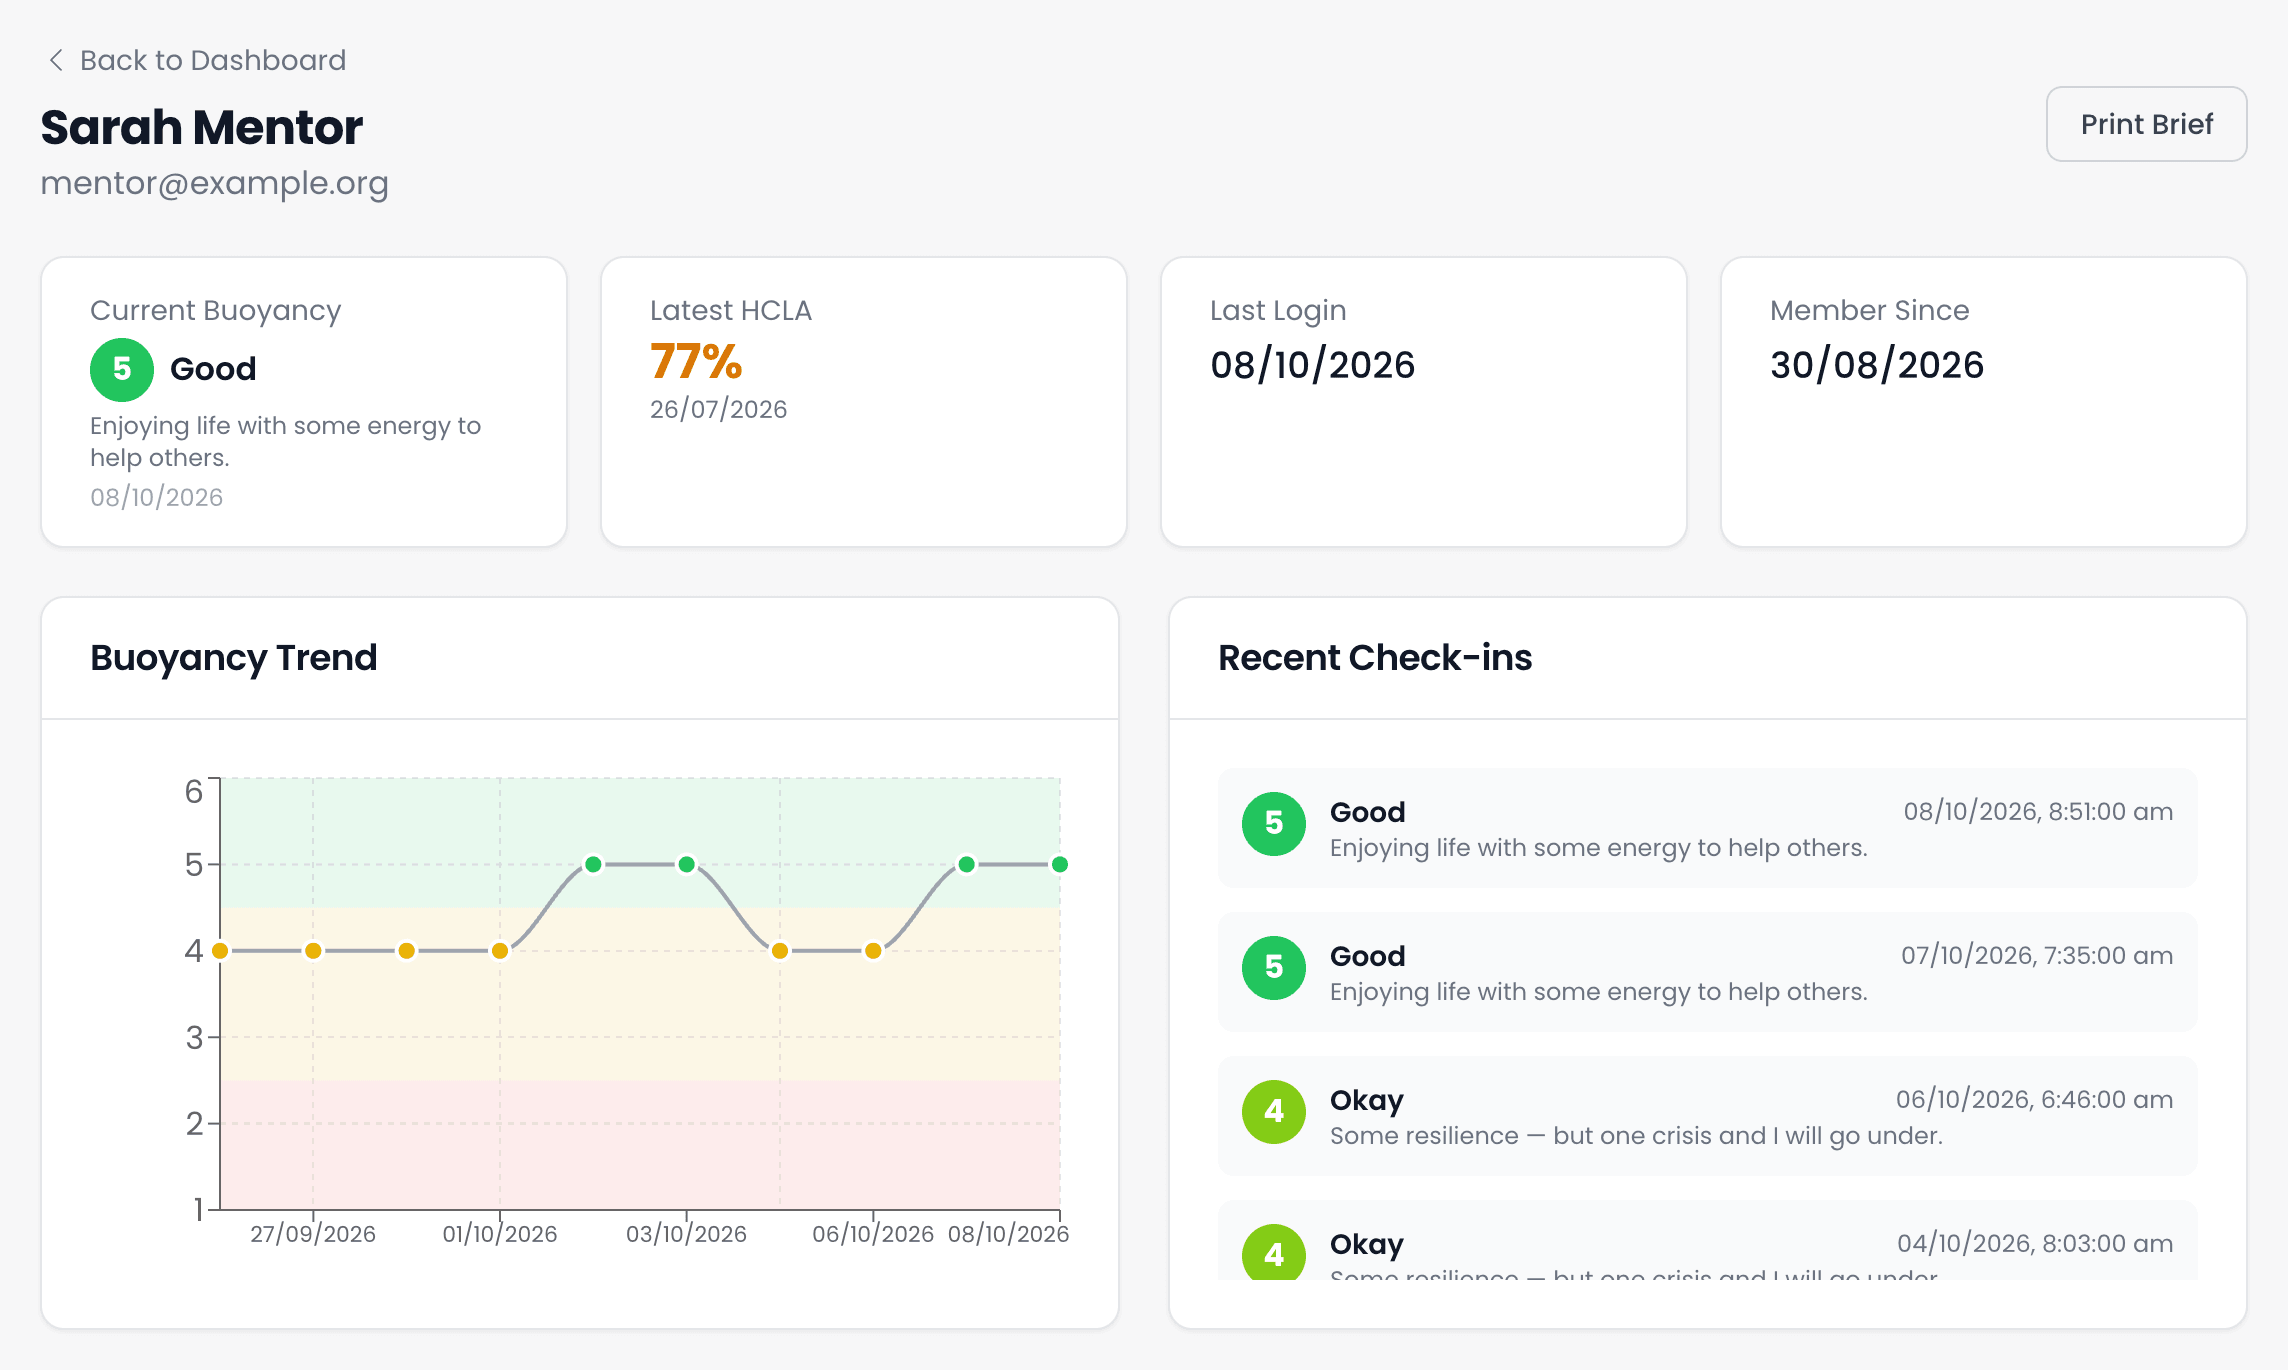The width and height of the screenshot is (2288, 1370).
Task: Click the Sarah Mentor name heading
Action: pos(201,127)
